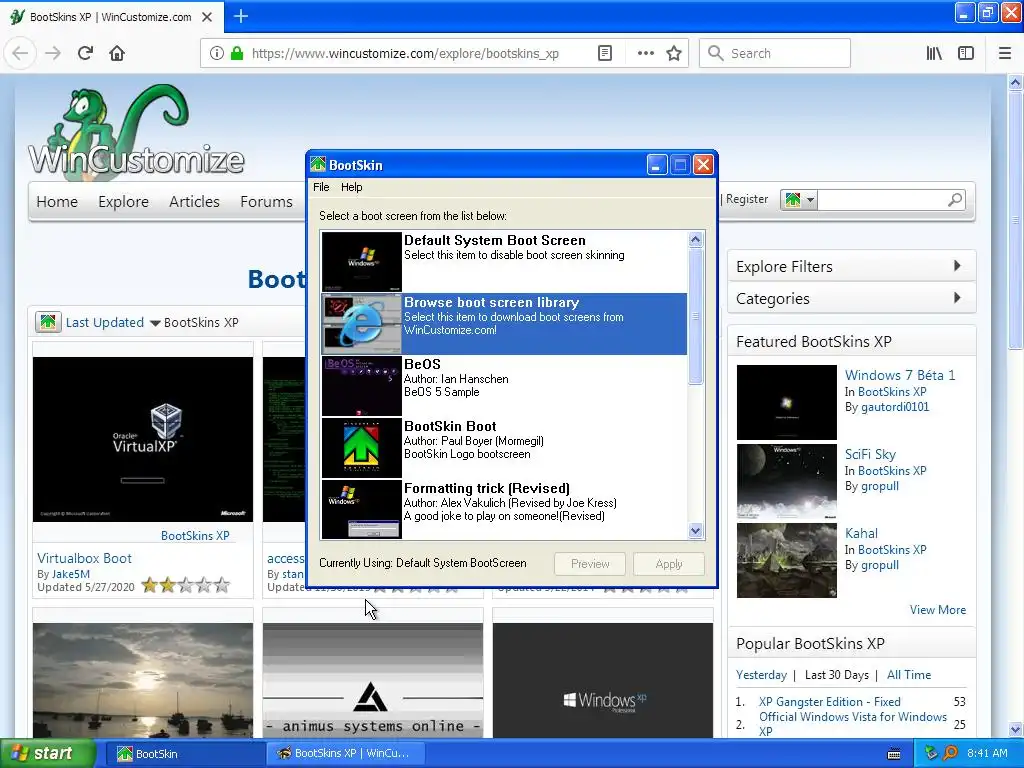
Task: Click View More under Featured BootSkins
Action: pos(938,609)
